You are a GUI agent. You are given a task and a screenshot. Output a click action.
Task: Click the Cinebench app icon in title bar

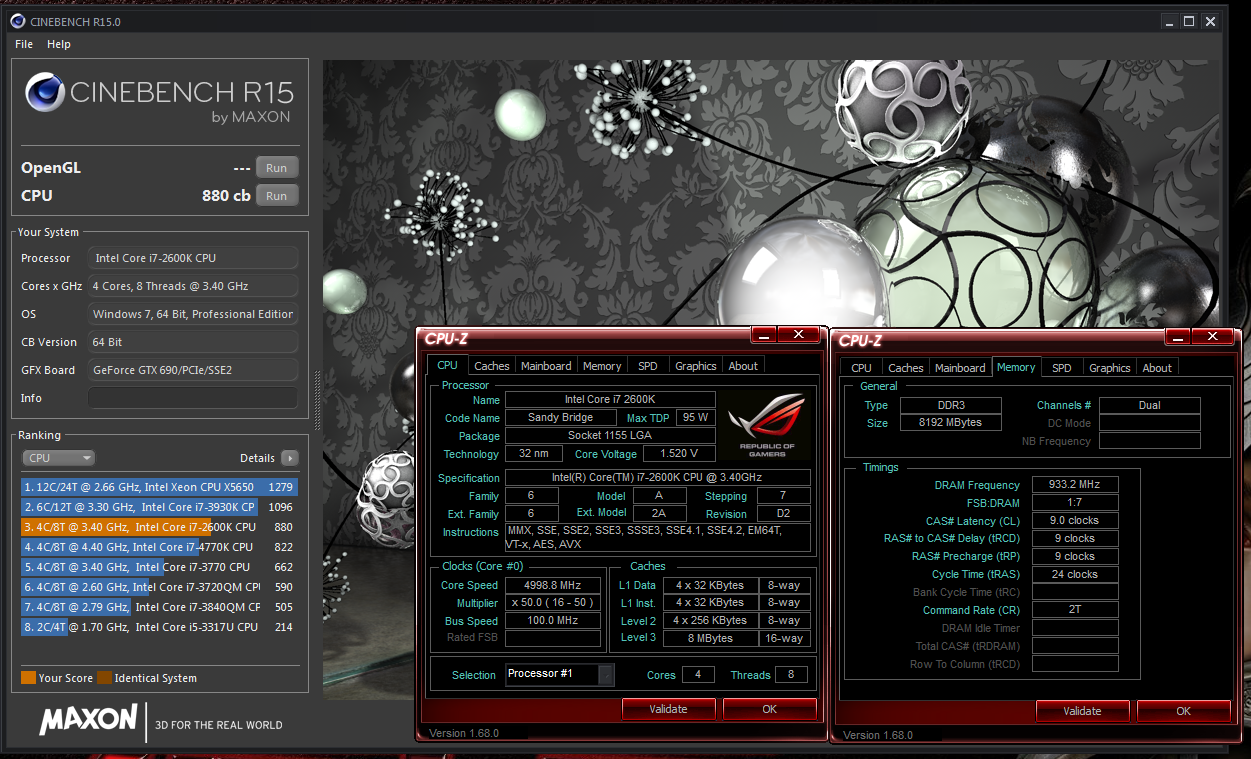(x=18, y=21)
